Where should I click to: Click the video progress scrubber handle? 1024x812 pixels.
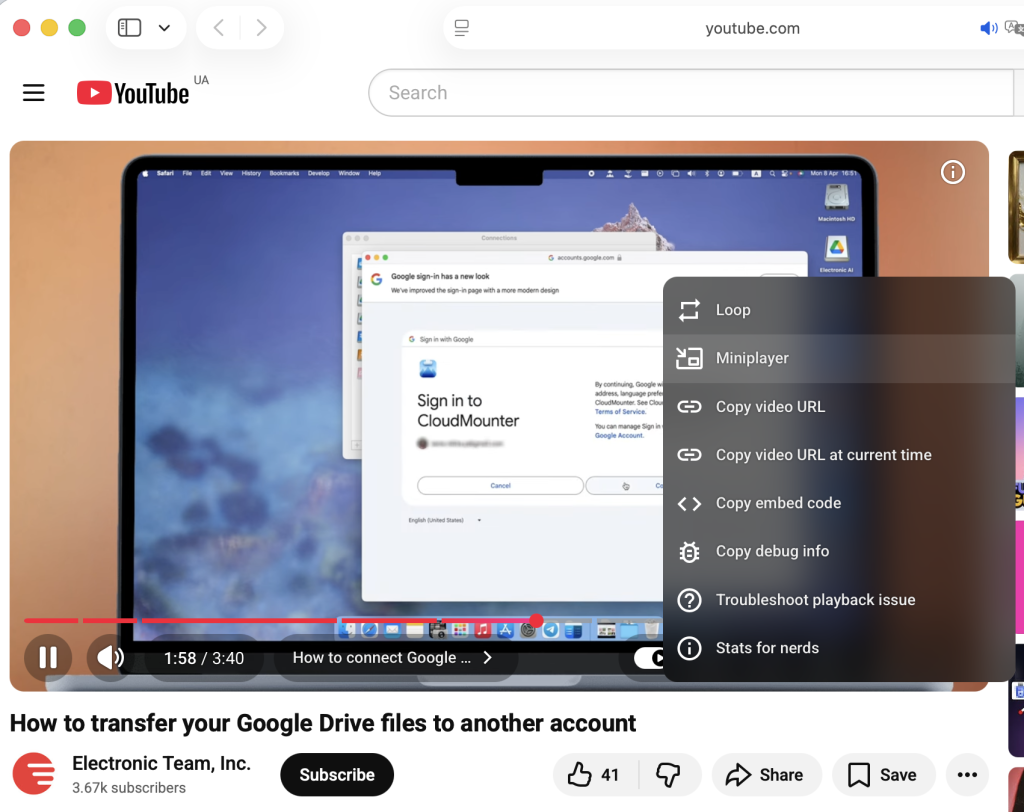pyautogui.click(x=536, y=620)
